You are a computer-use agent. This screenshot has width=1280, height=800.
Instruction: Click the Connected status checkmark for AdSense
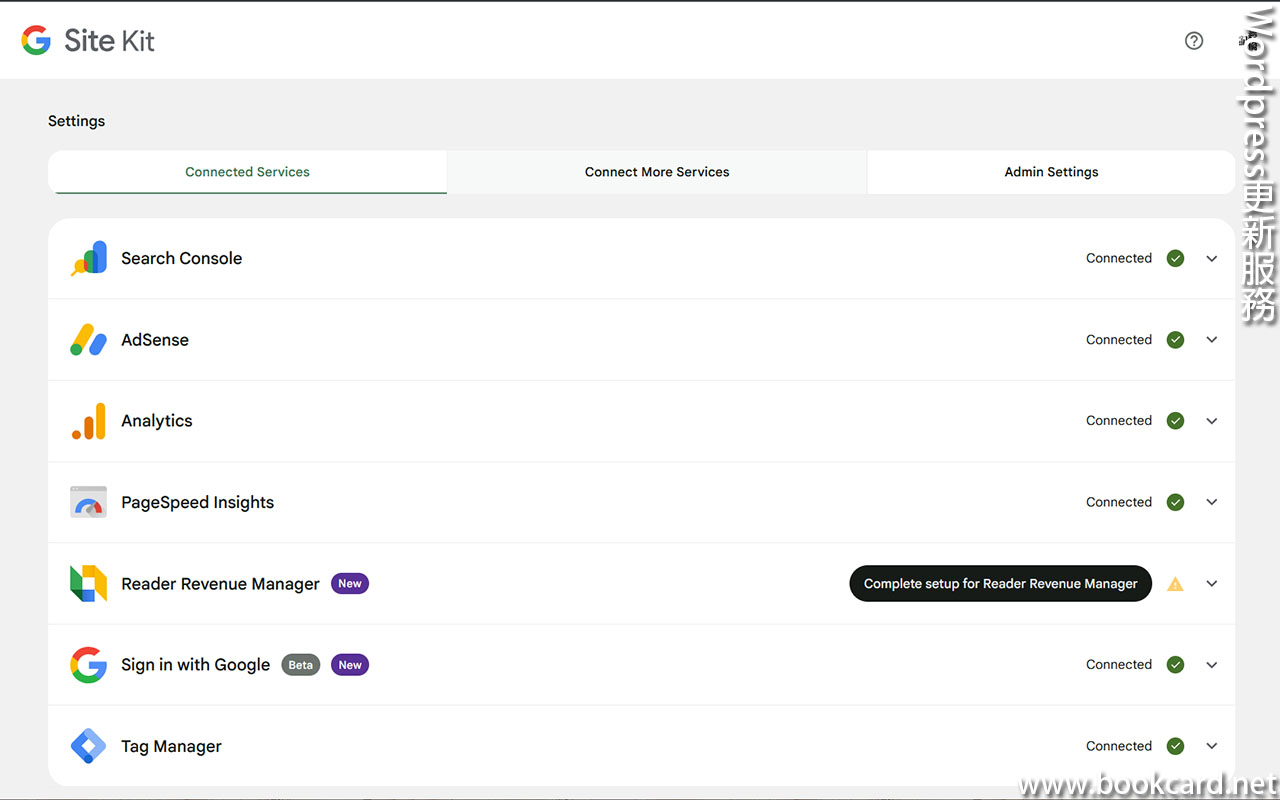point(1175,340)
